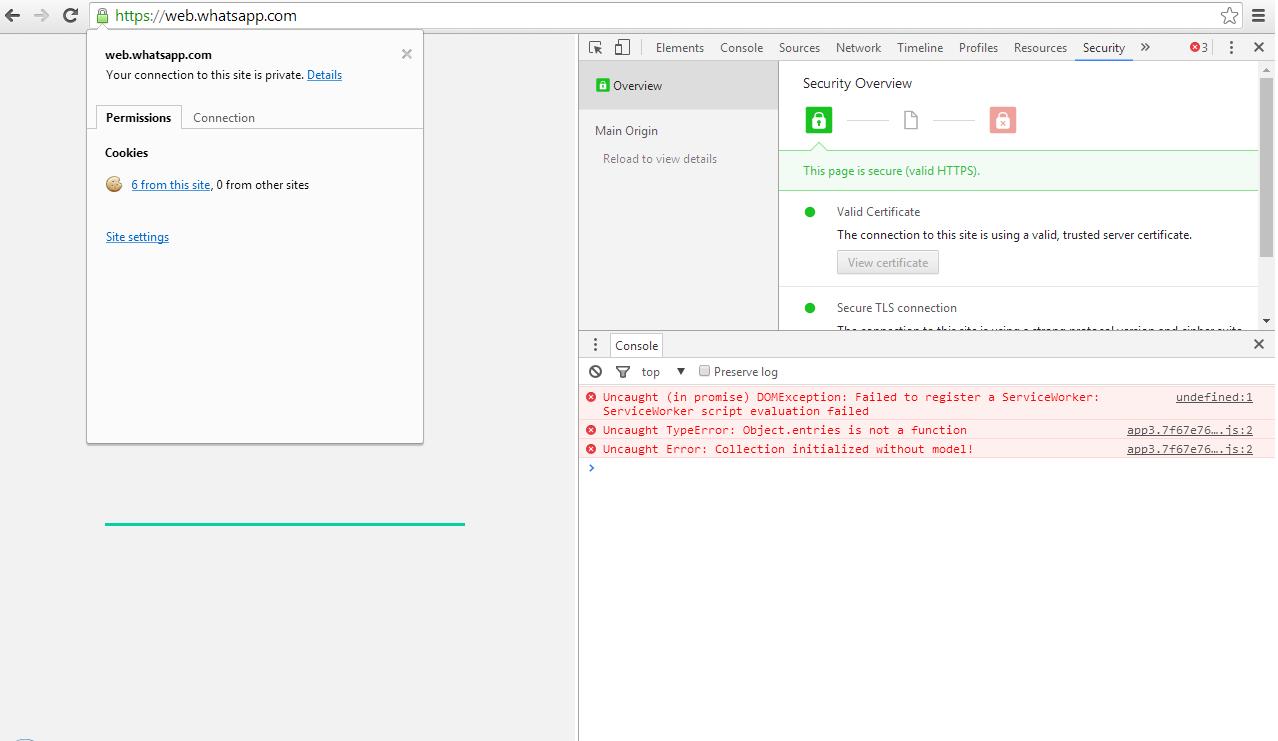Open the Site settings link
This screenshot has width=1278, height=741.
pyautogui.click(x=137, y=237)
